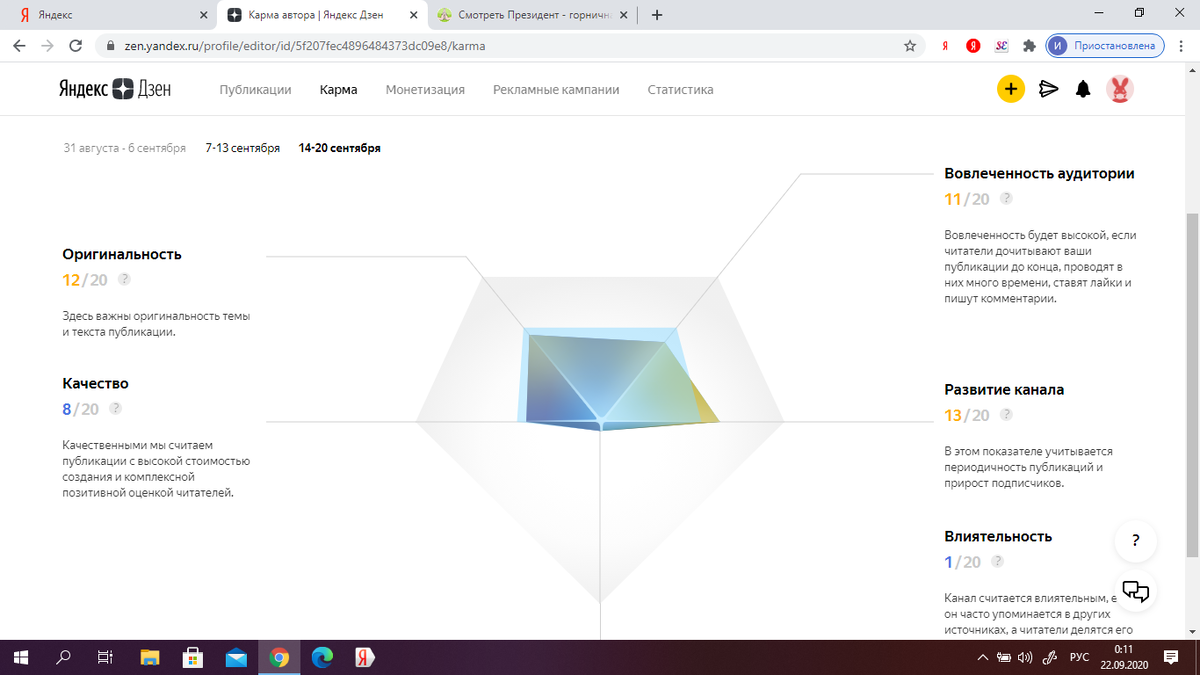Image resolution: width=1200 pixels, height=675 pixels.
Task: Open Yandex Browser from the taskbar
Action: point(365,657)
